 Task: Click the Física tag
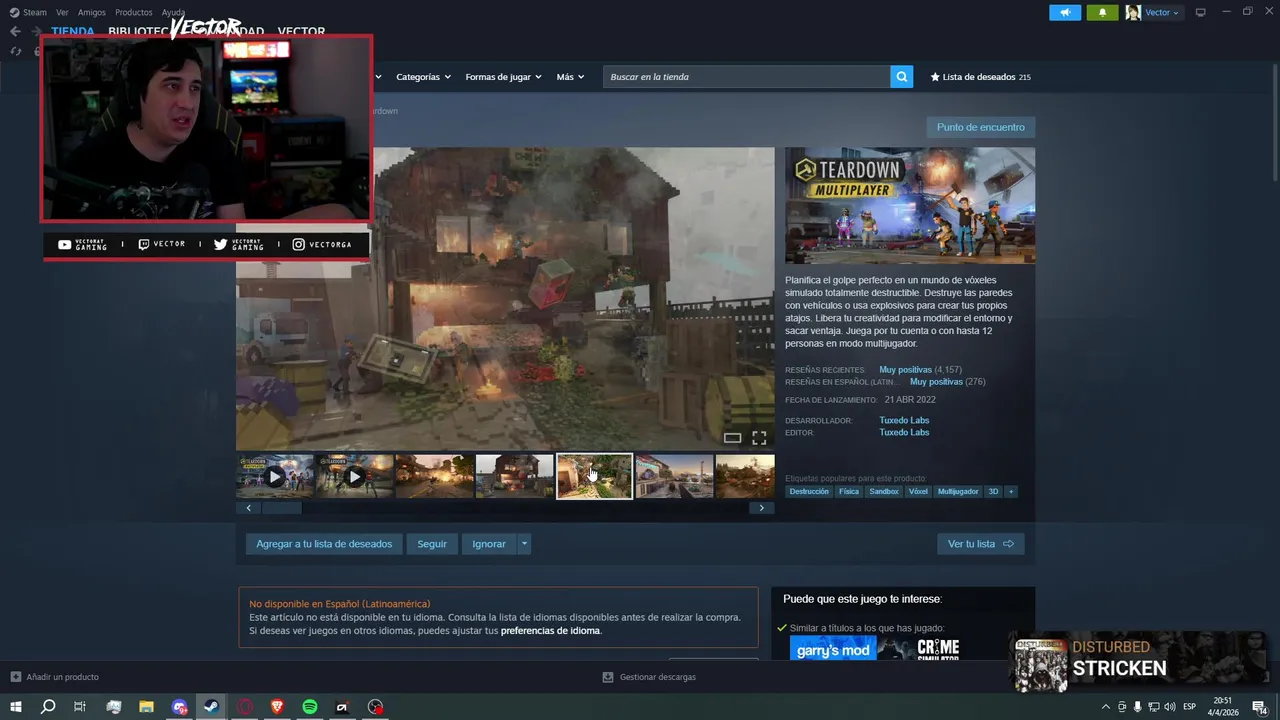(x=849, y=492)
